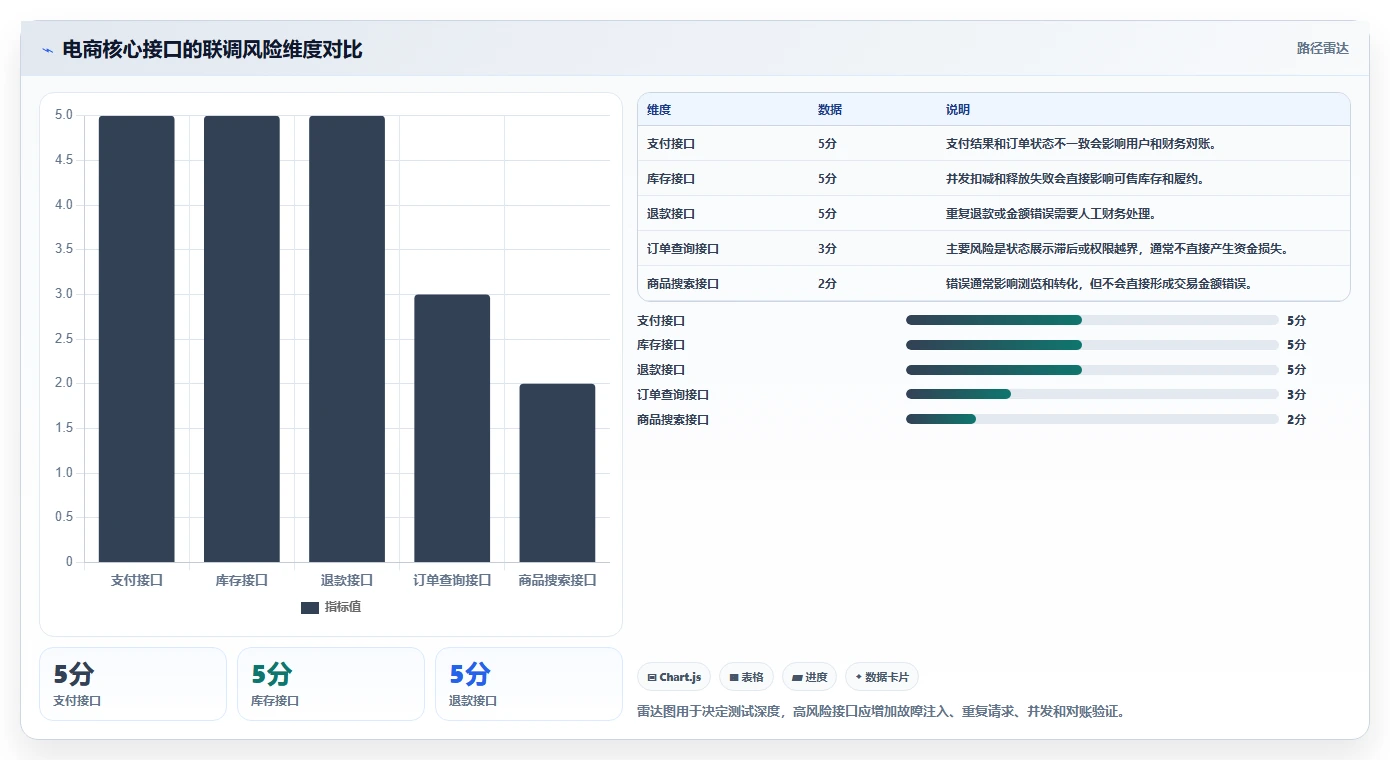Toggle the 指标值 legend color swatch
Screen dimensions: 1390x760
310,607
